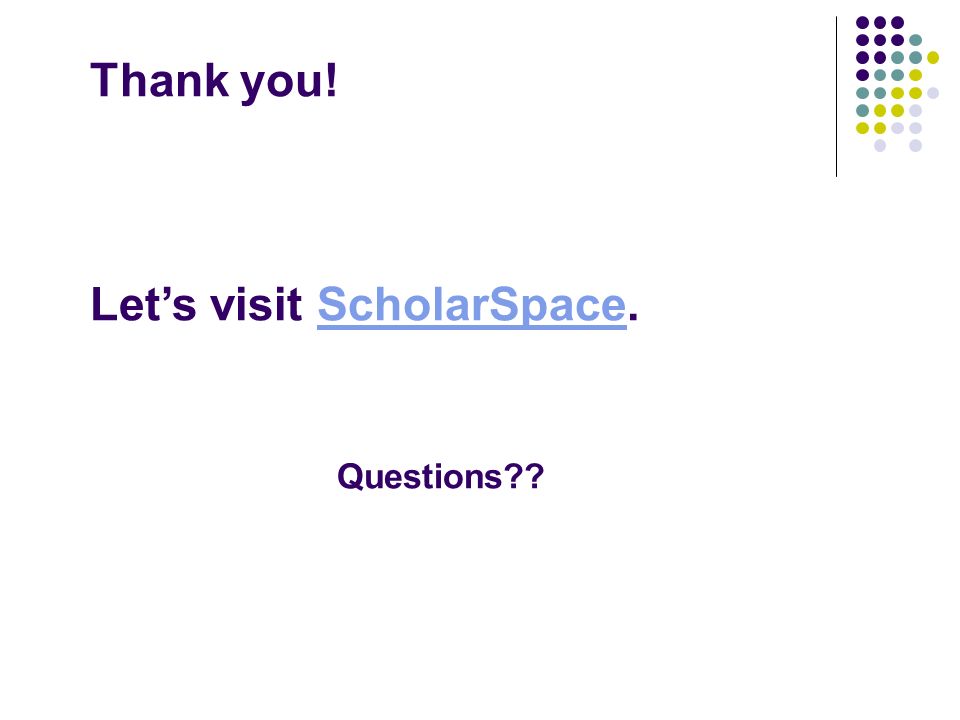Click the underline beneath ScholarSpace link
Image resolution: width=960 pixels, height=720 pixels.
click(471, 328)
